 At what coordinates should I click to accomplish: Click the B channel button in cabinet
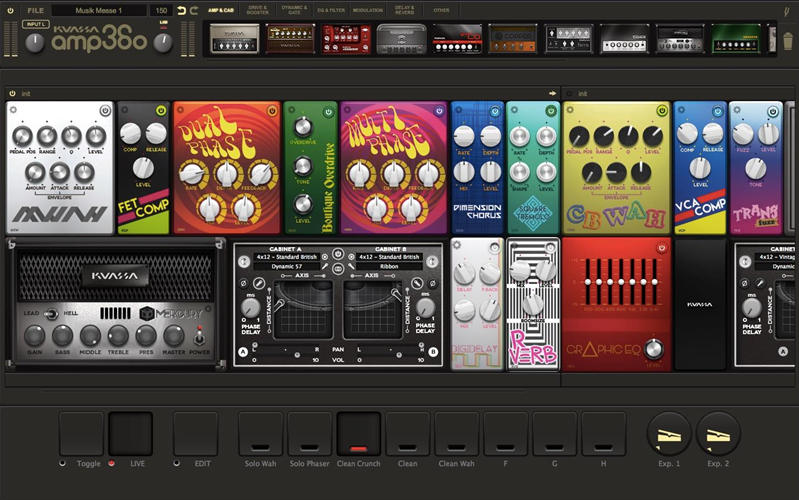433,352
